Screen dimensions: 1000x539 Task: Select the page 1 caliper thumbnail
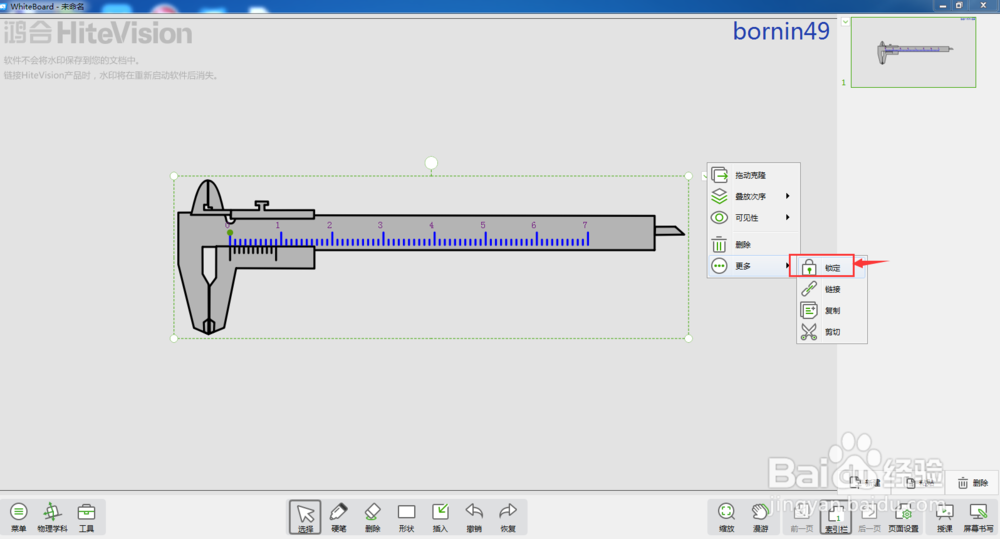click(x=913, y=52)
